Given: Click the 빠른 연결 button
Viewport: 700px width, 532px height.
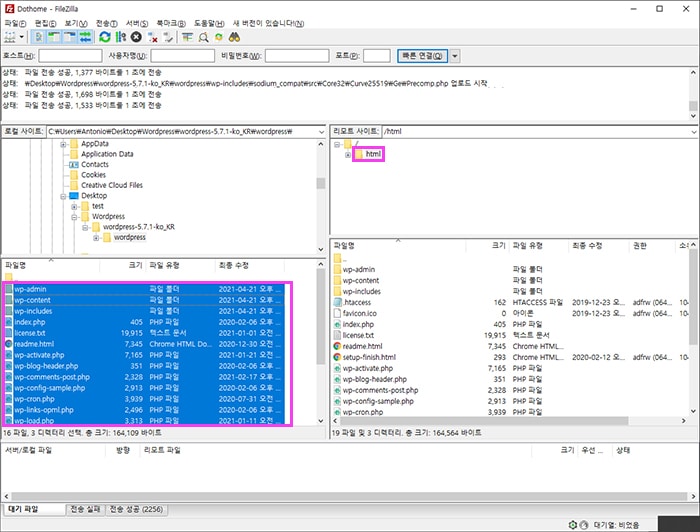Looking at the screenshot, I should point(422,56).
